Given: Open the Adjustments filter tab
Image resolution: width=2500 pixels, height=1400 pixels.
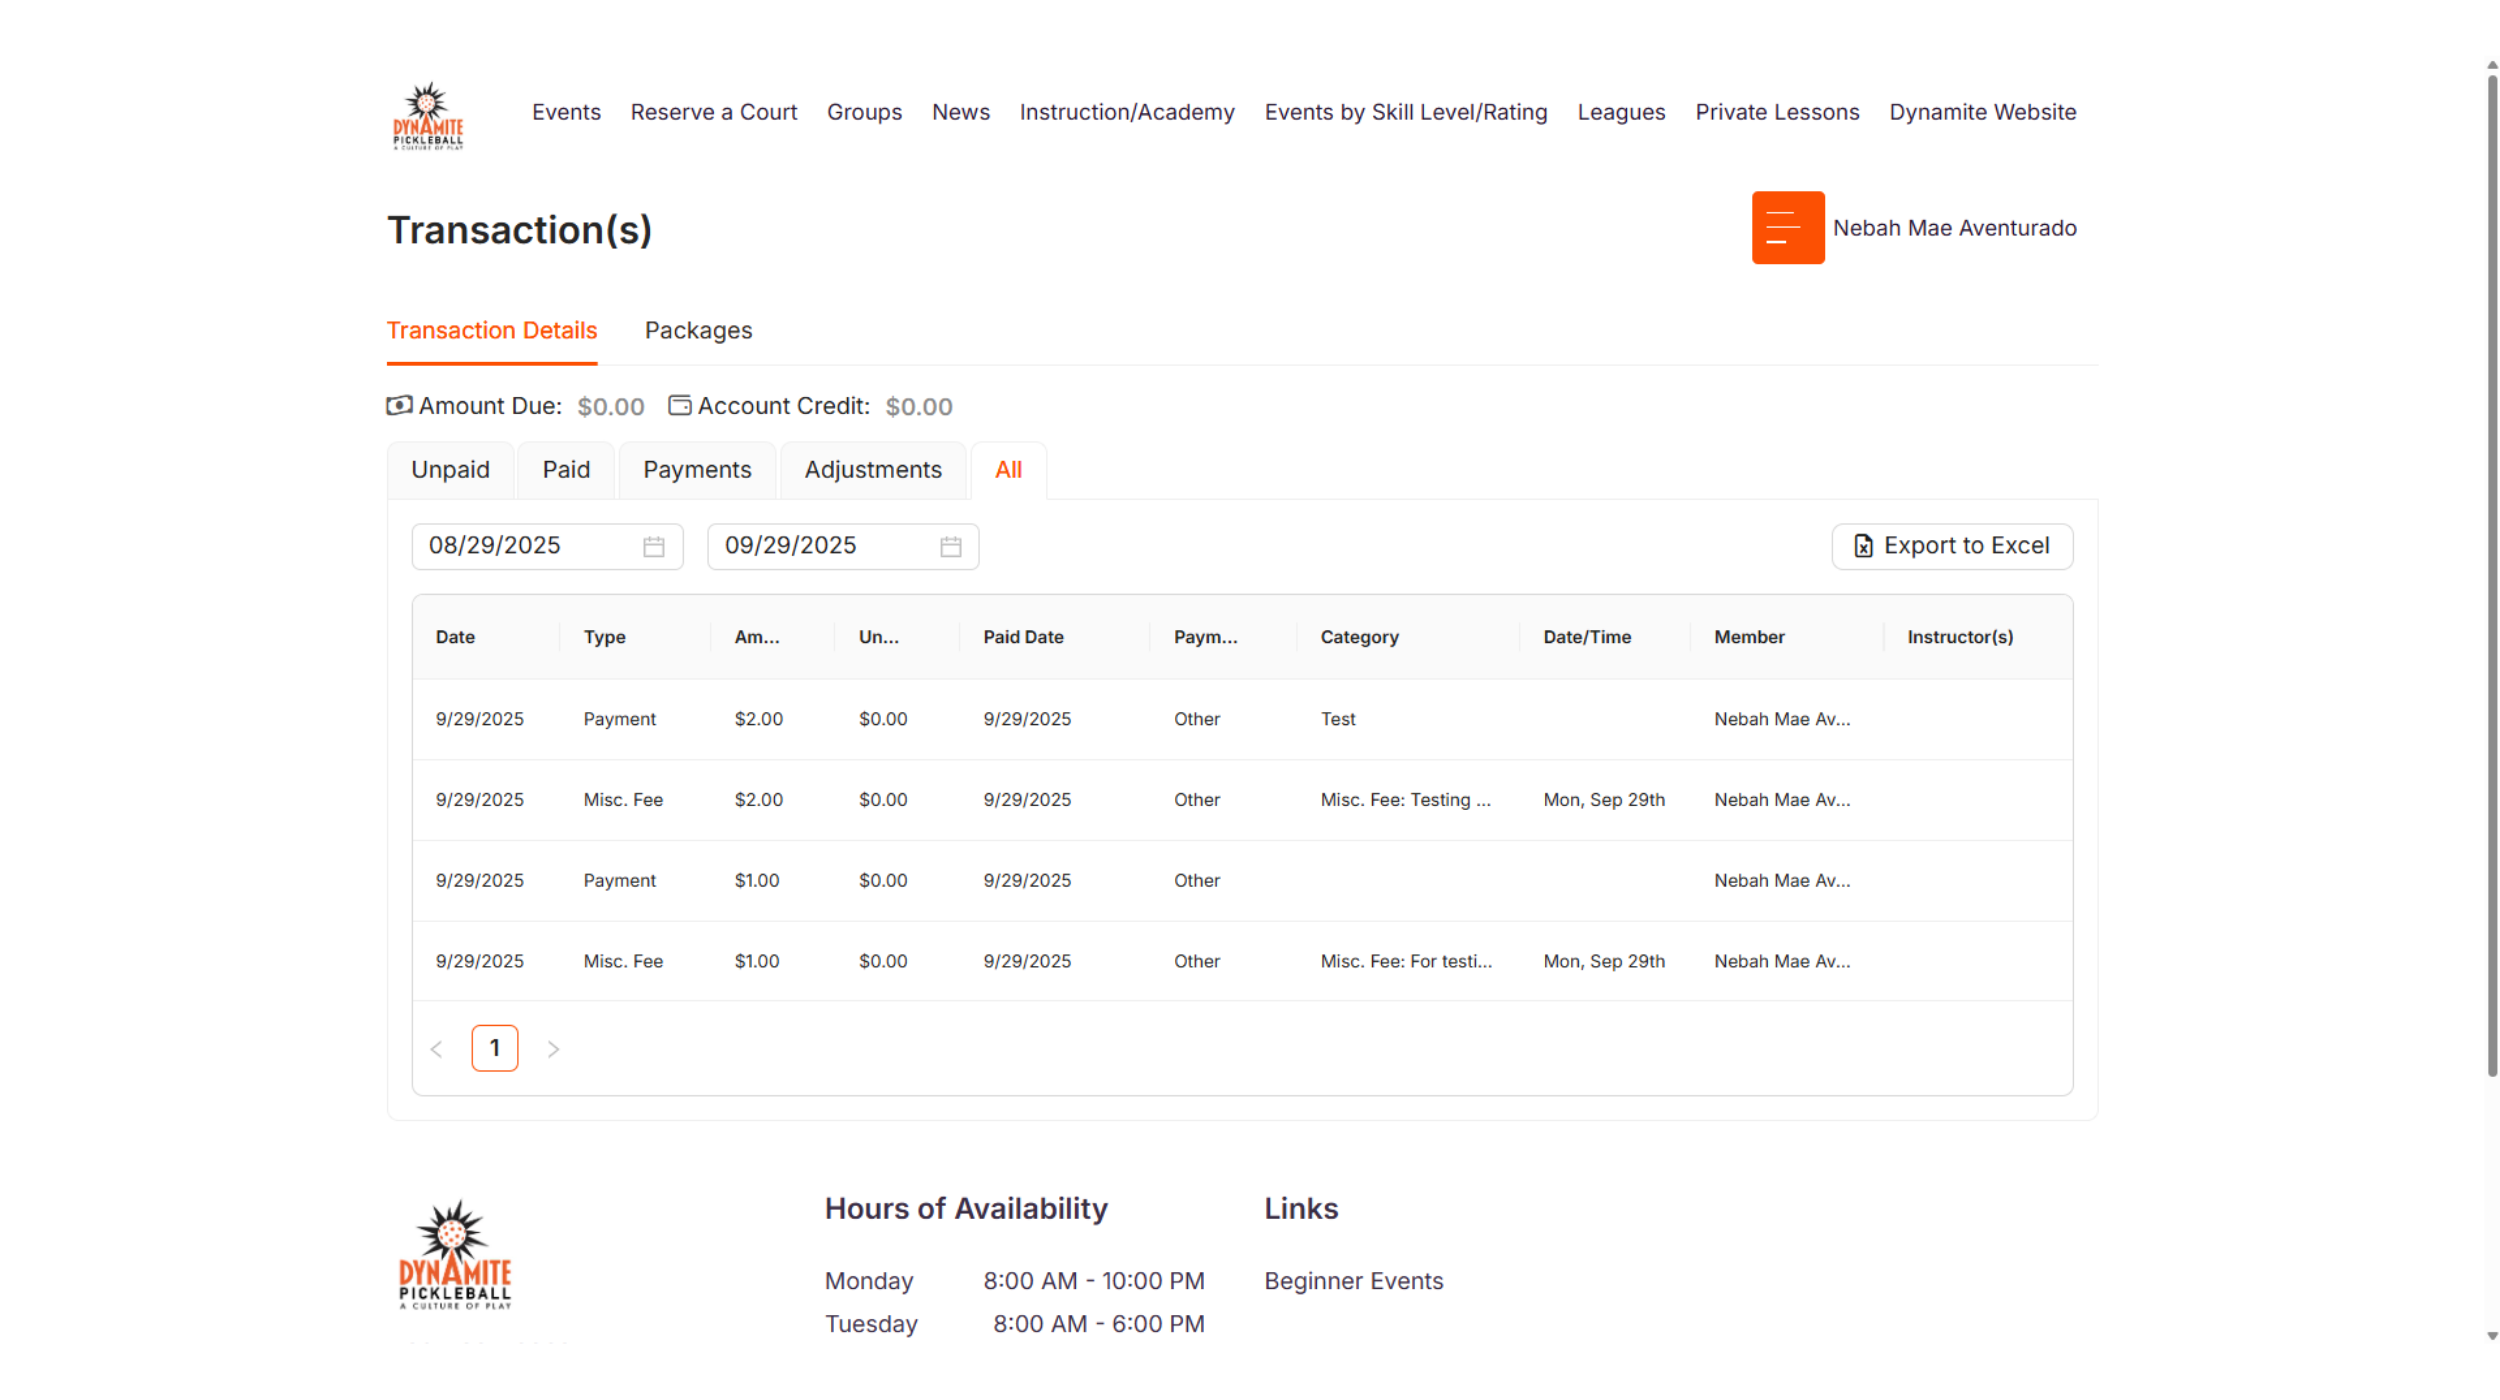Looking at the screenshot, I should click(x=872, y=470).
